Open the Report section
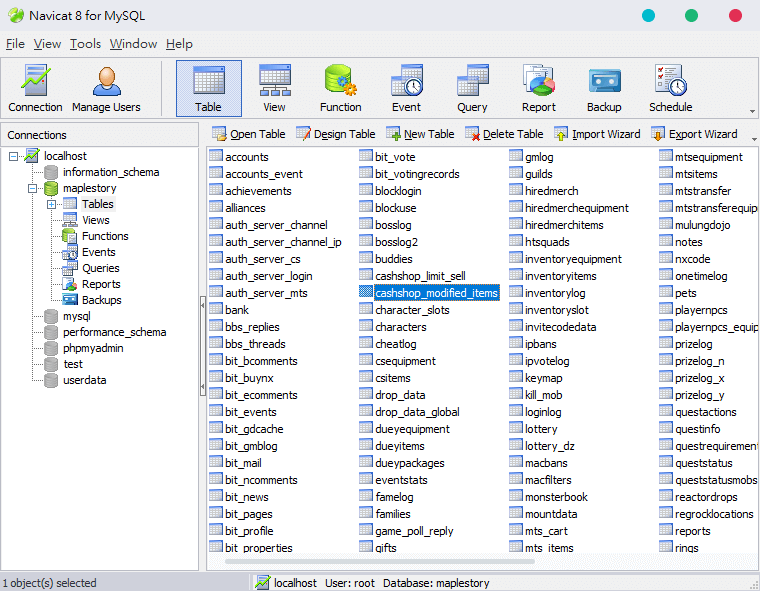The width and height of the screenshot is (760, 591). (538, 89)
